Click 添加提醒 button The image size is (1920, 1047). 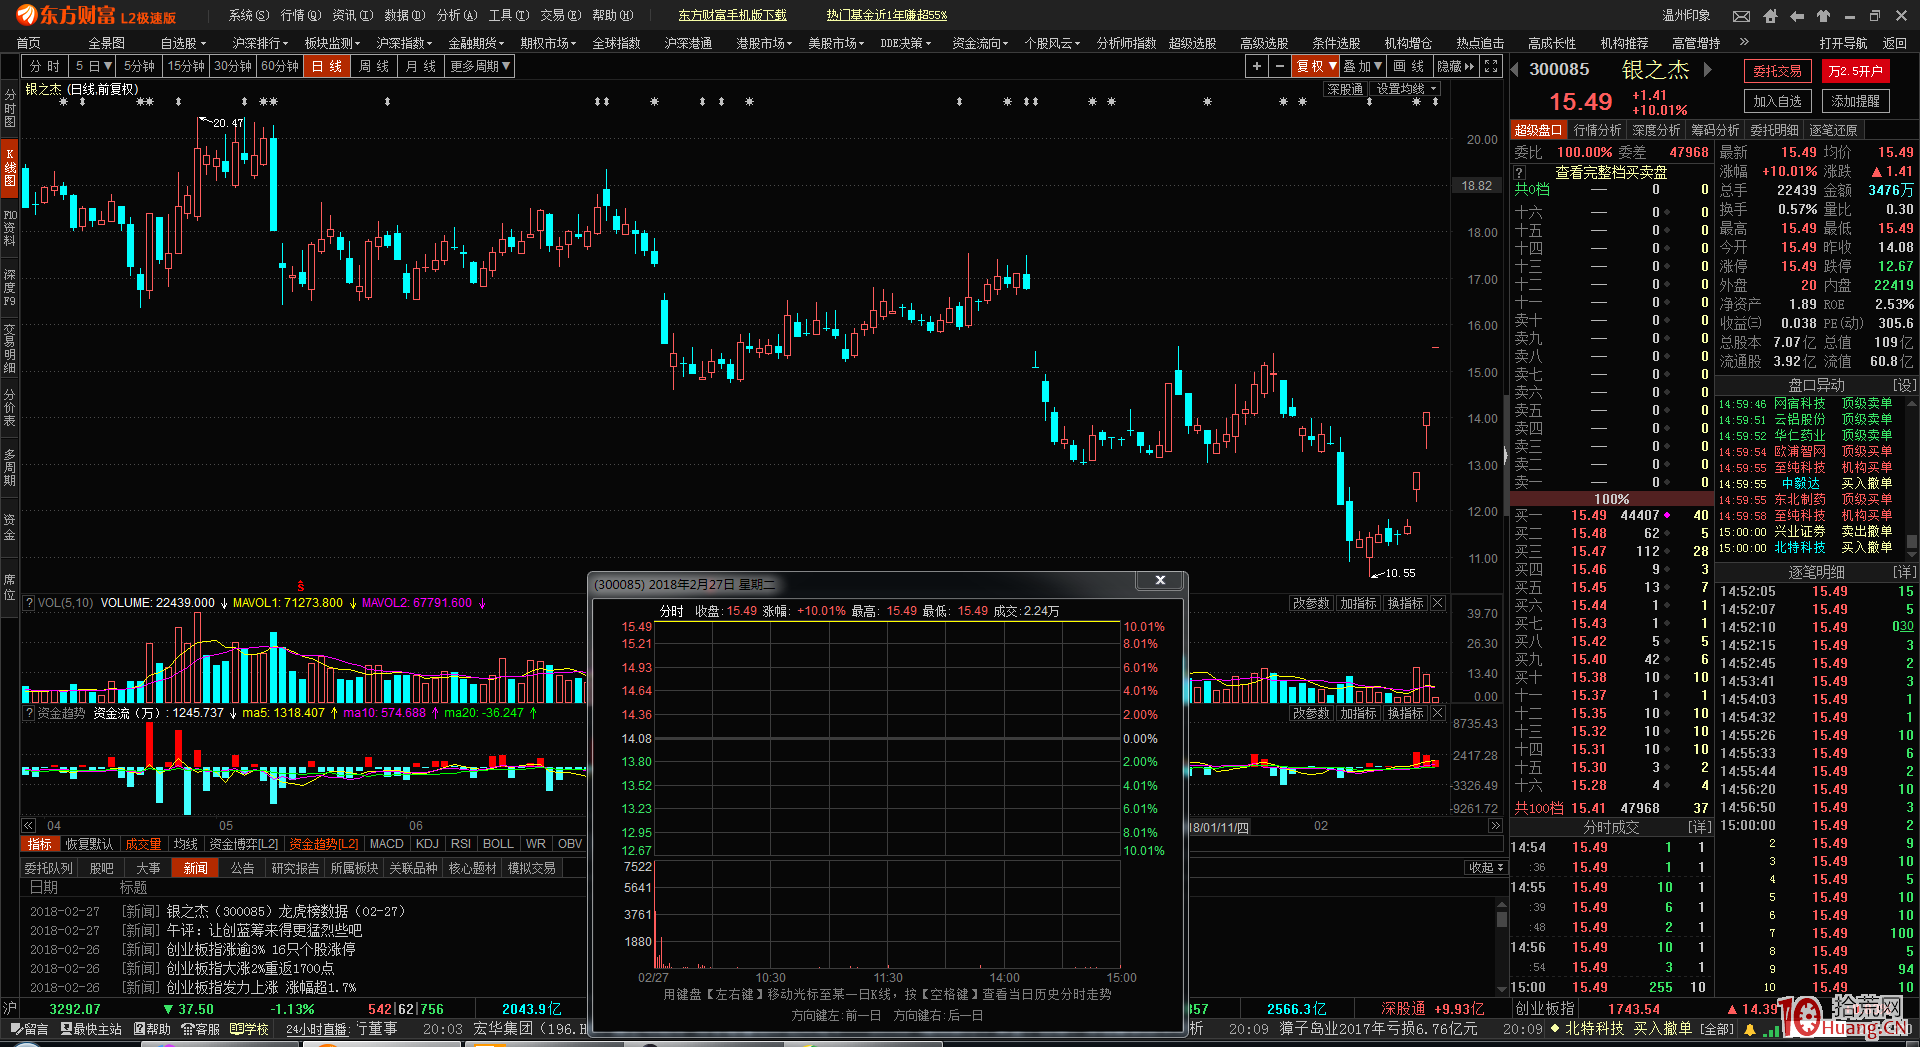click(1855, 101)
